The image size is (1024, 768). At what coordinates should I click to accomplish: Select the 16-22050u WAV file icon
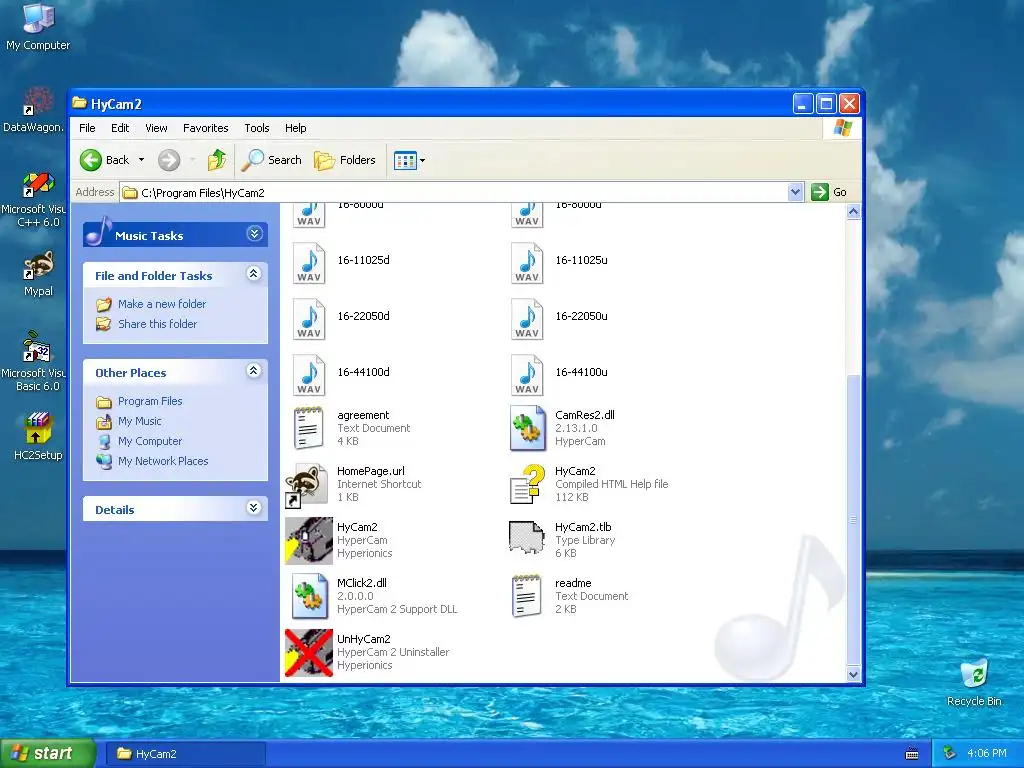(527, 319)
